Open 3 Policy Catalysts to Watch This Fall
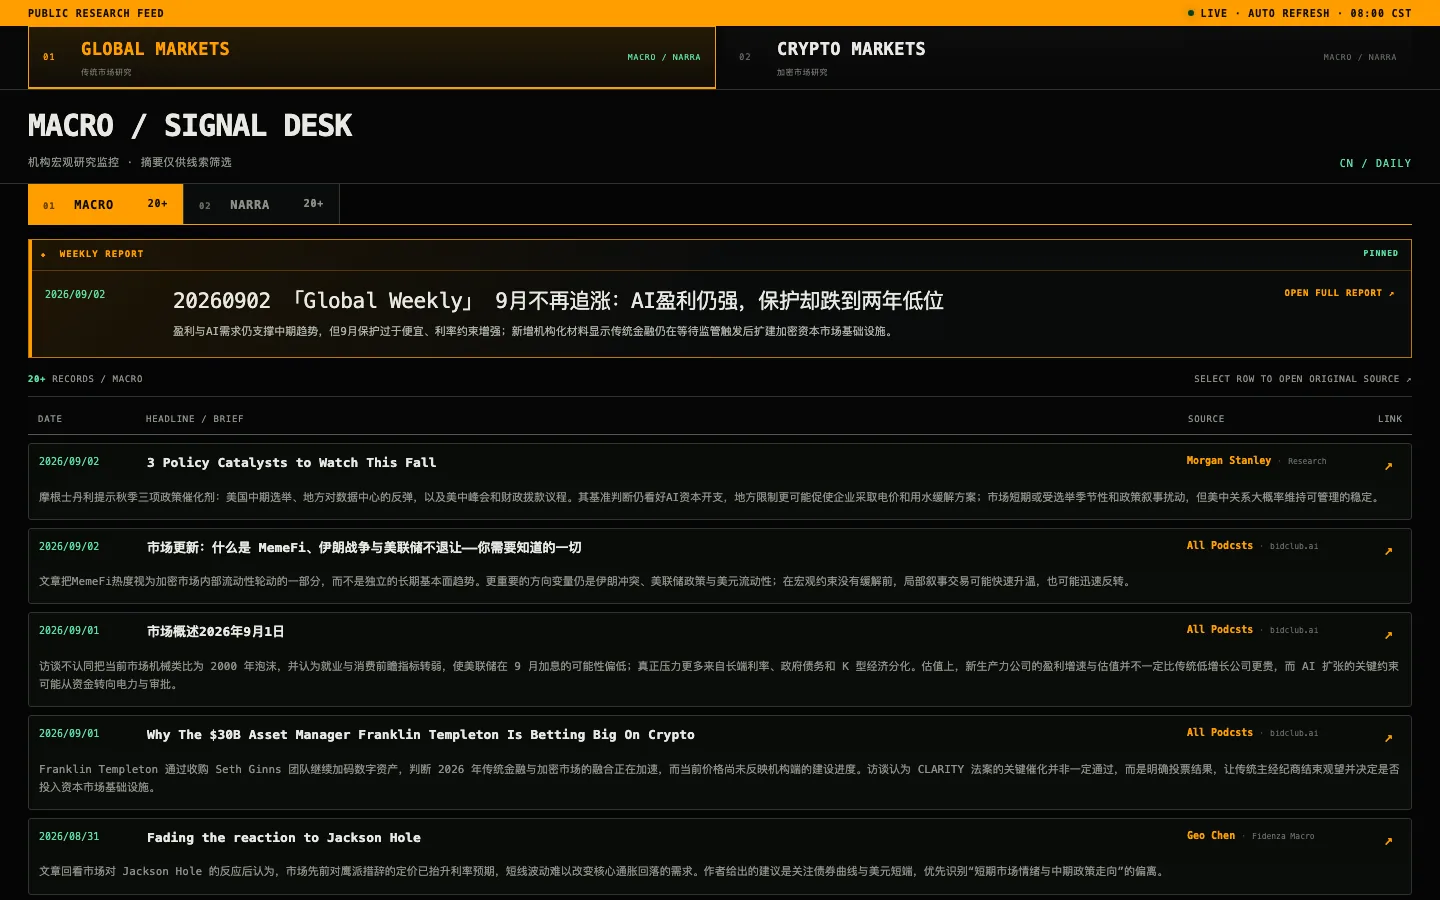Screen dimensions: 1440x900 pyautogui.click(x=291, y=463)
